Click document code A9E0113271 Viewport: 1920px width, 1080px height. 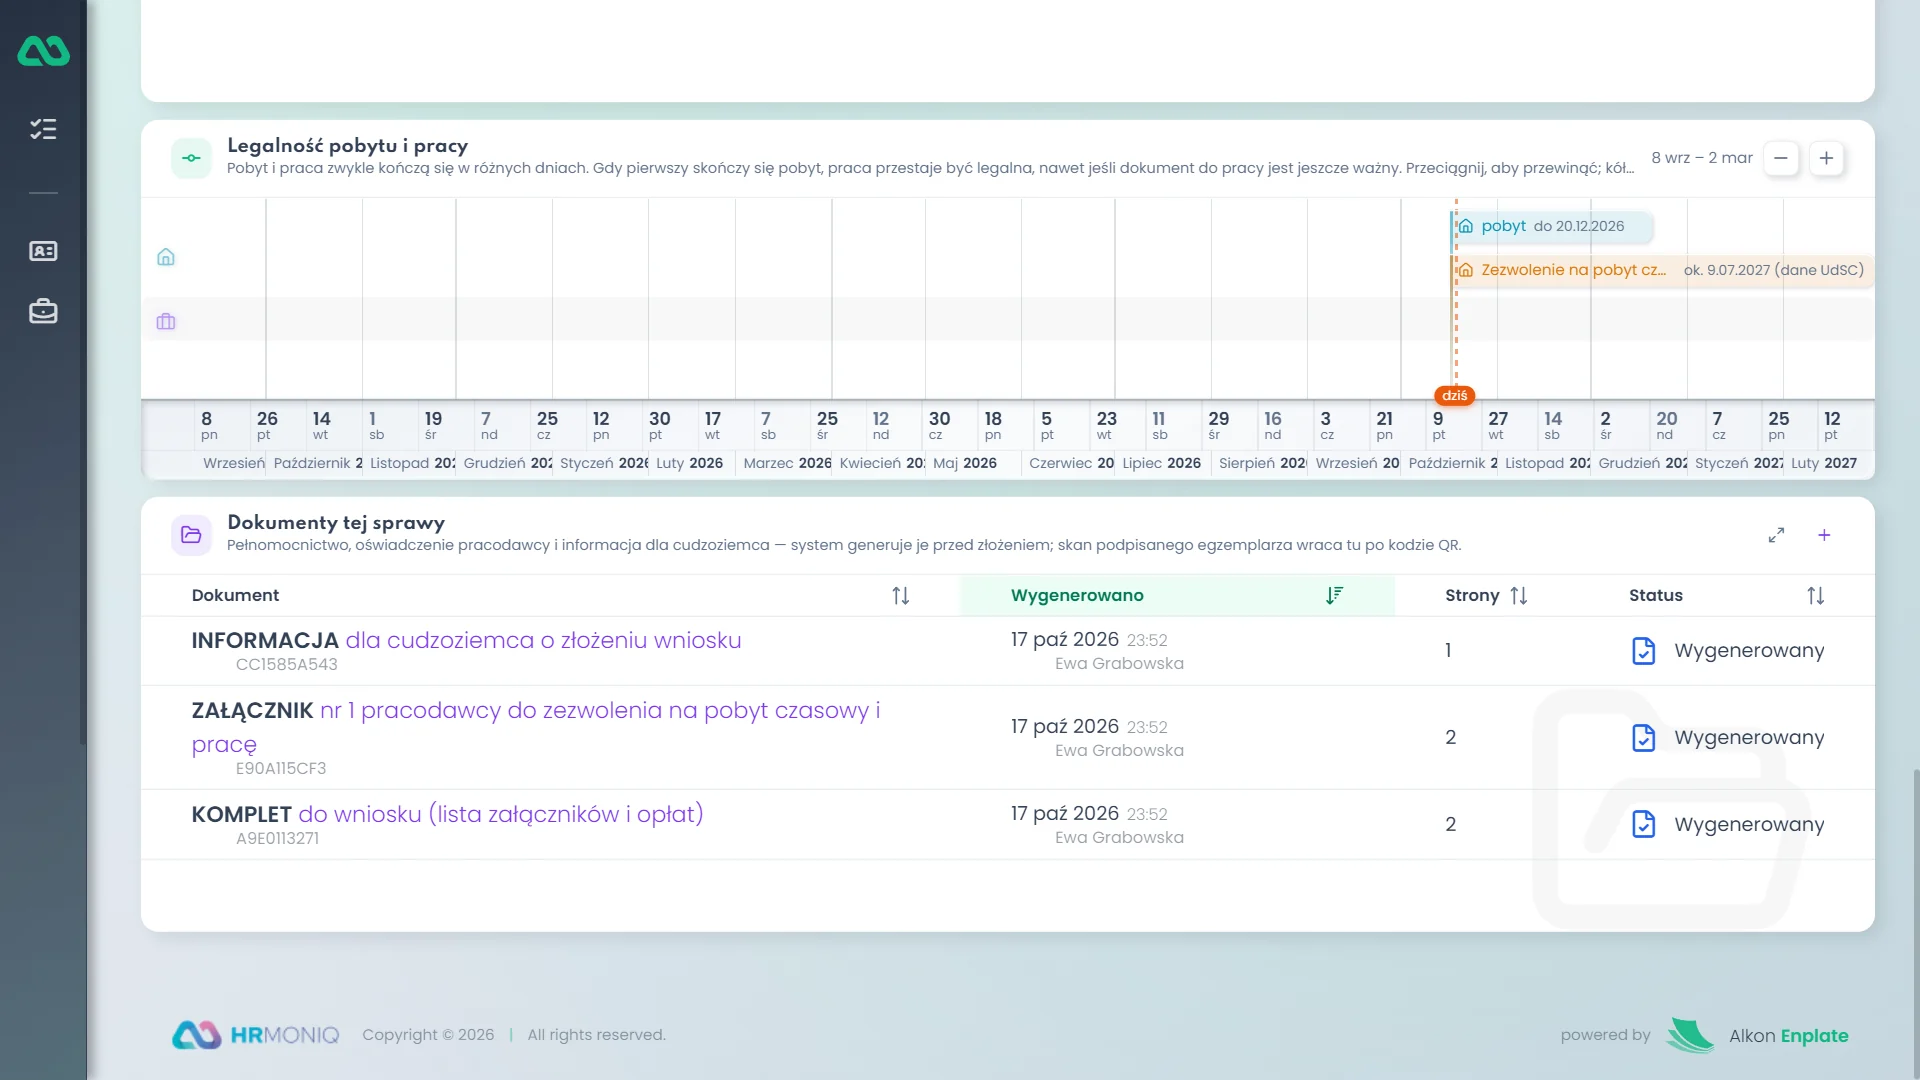pos(277,839)
